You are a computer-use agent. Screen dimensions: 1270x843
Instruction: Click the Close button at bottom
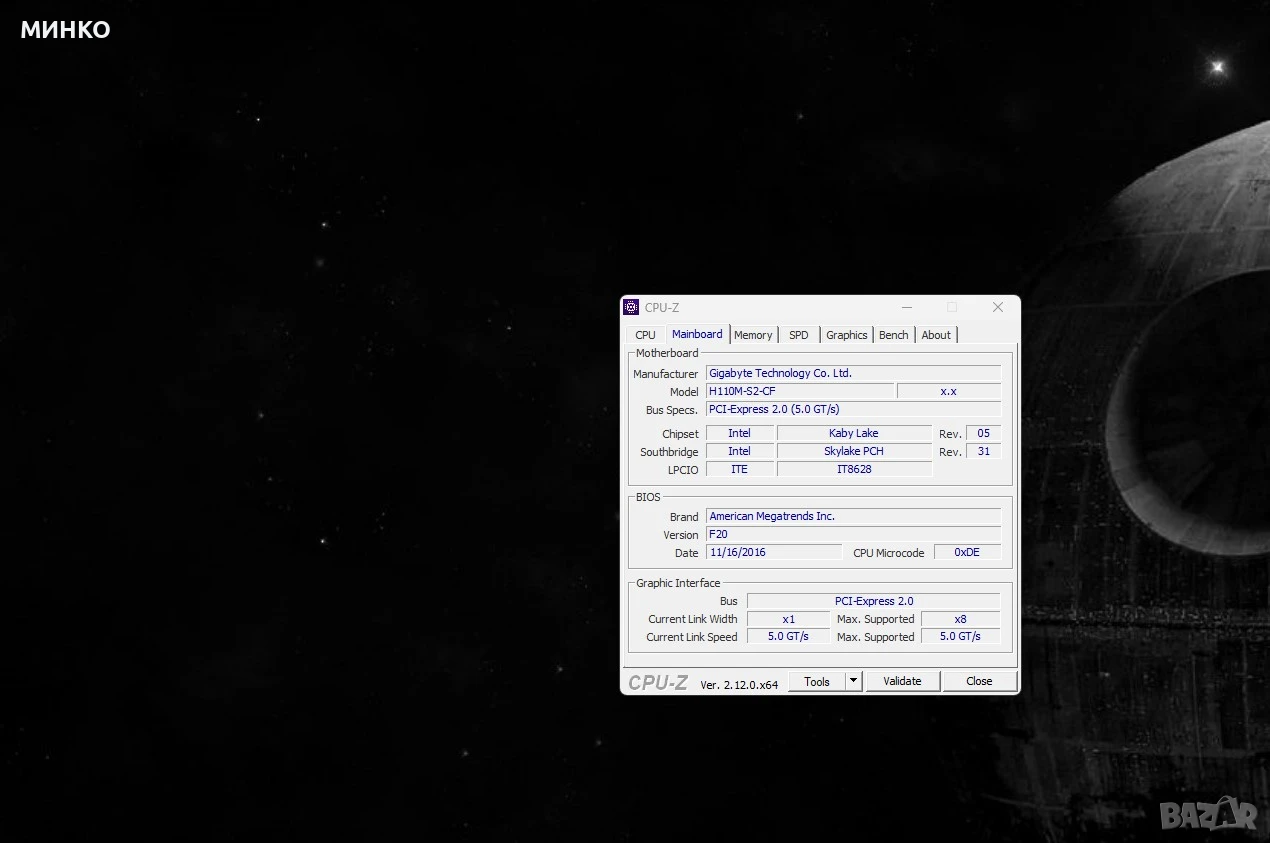[x=979, y=681]
